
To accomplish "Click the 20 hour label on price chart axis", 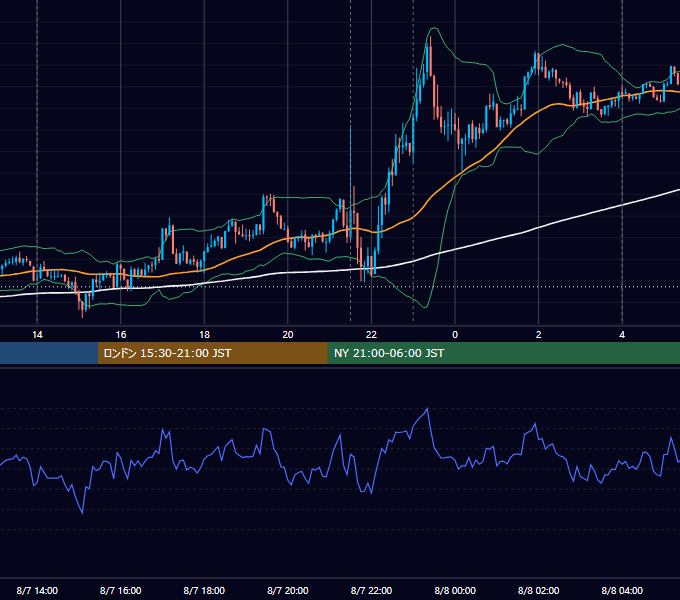I will (x=288, y=335).
